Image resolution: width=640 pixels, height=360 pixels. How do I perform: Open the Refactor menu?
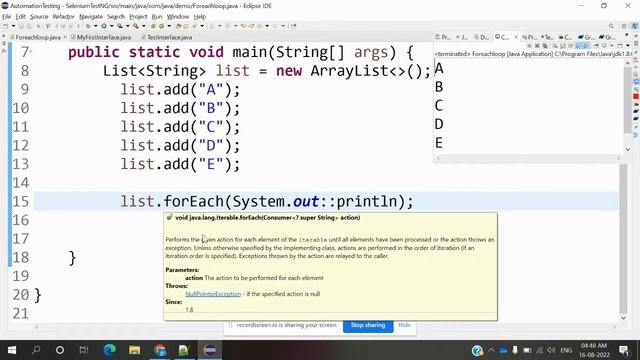coord(63,16)
